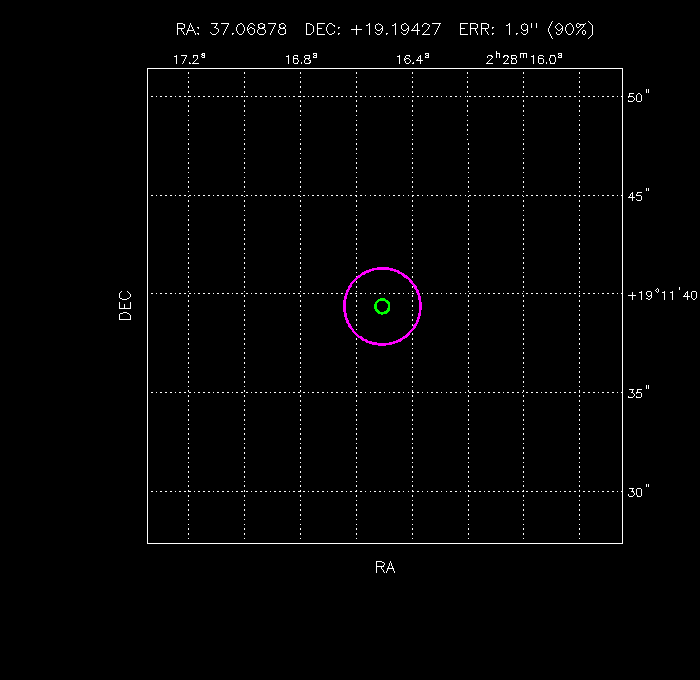Click the 16.4s RA tick label
The width and height of the screenshot is (700, 680).
click(x=413, y=59)
